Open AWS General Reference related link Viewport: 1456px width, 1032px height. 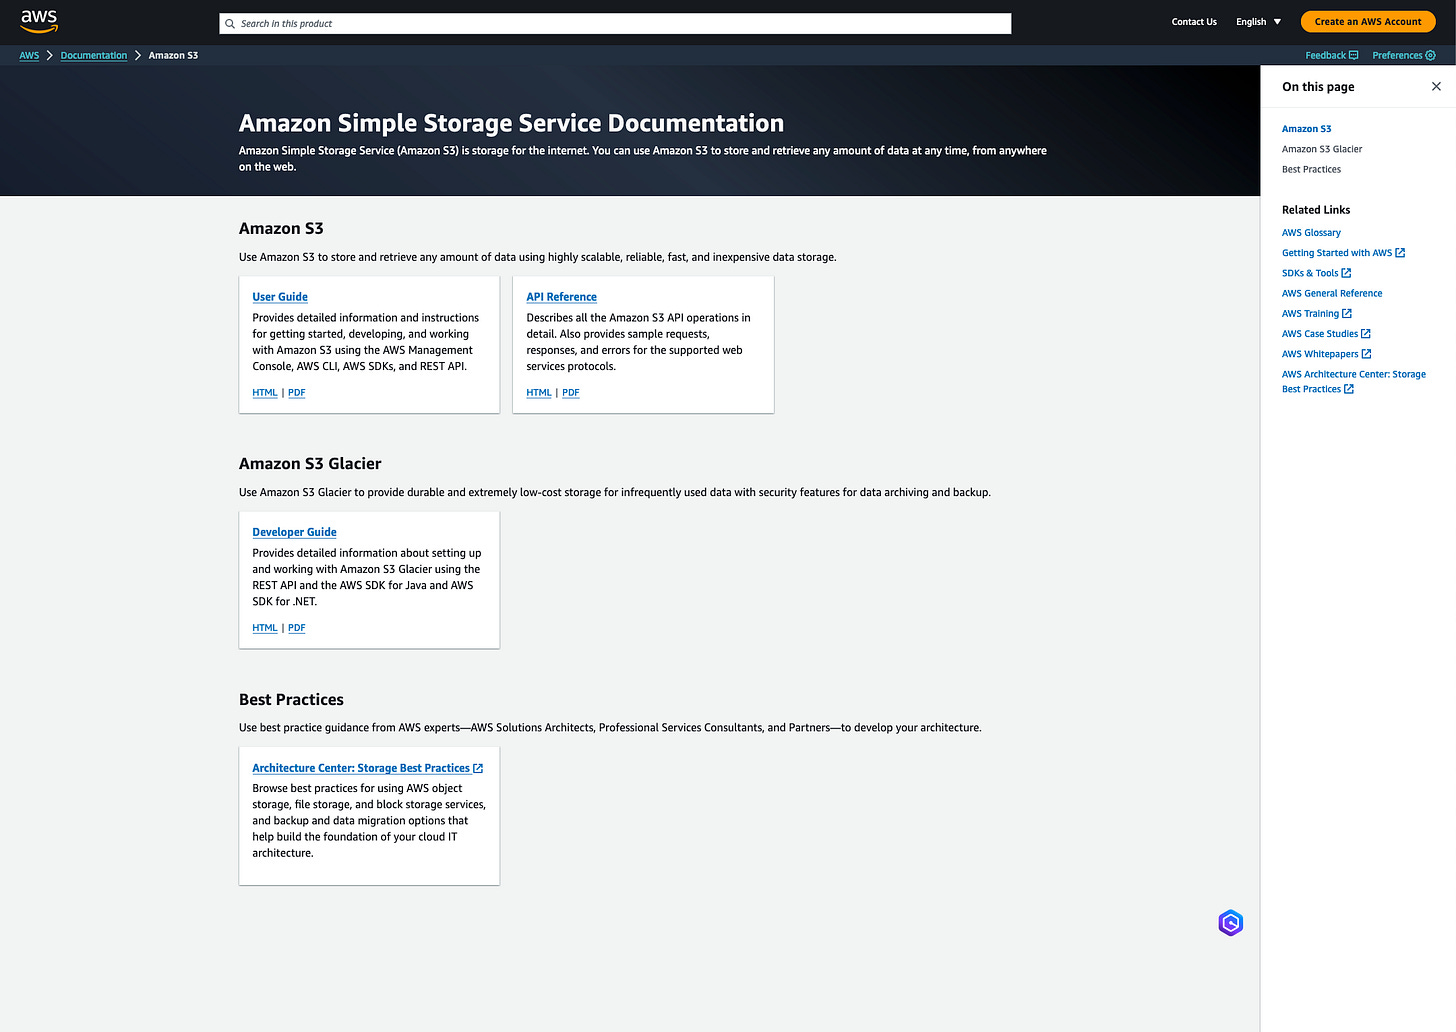(1332, 293)
